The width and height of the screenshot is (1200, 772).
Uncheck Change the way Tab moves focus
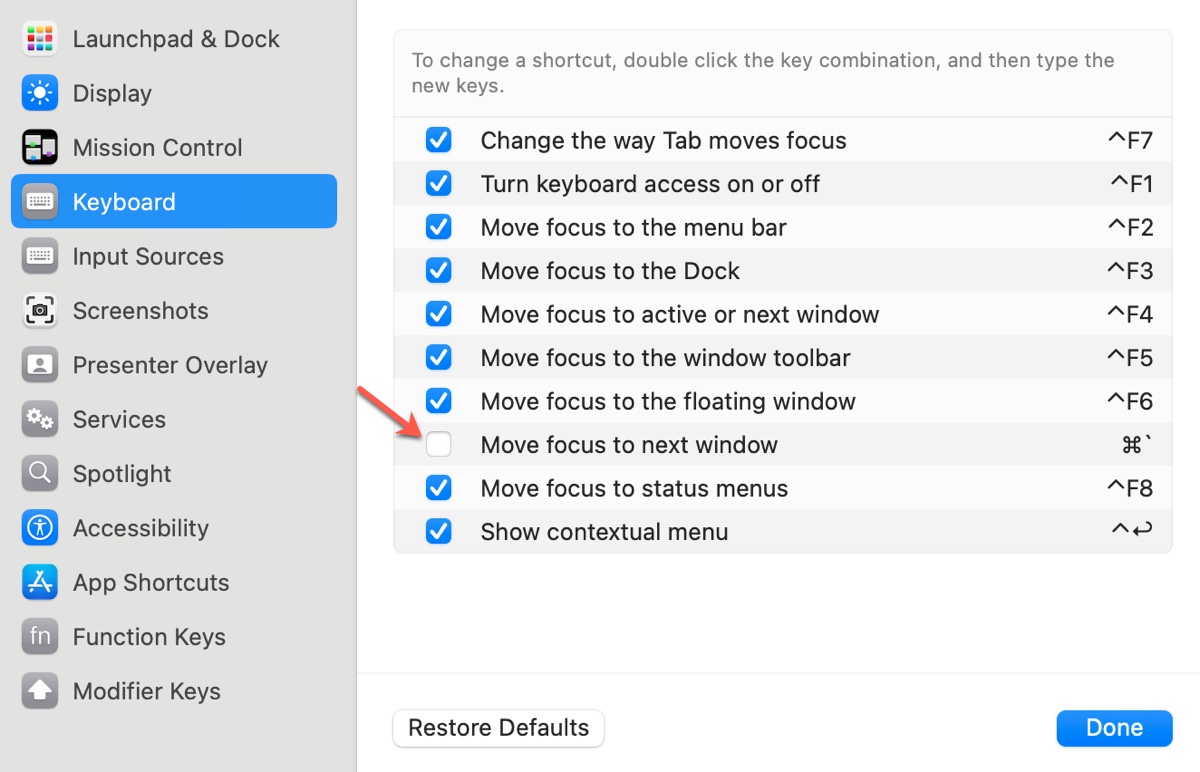(438, 140)
